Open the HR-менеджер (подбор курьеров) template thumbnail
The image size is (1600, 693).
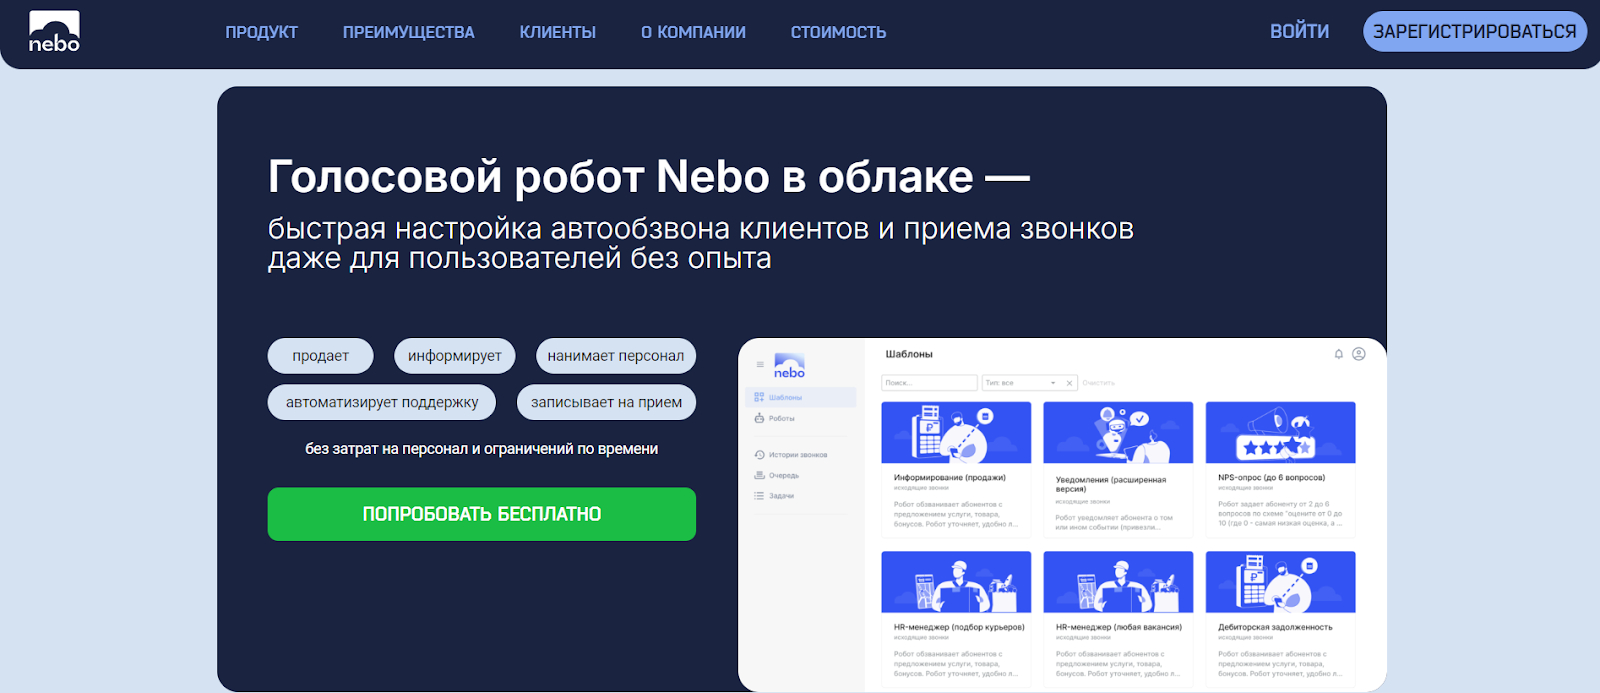tap(956, 582)
